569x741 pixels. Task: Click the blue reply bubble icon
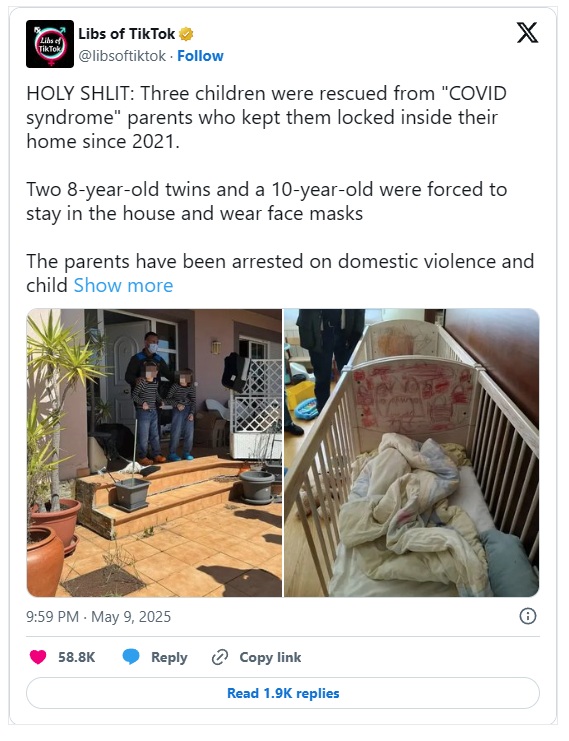(131, 657)
